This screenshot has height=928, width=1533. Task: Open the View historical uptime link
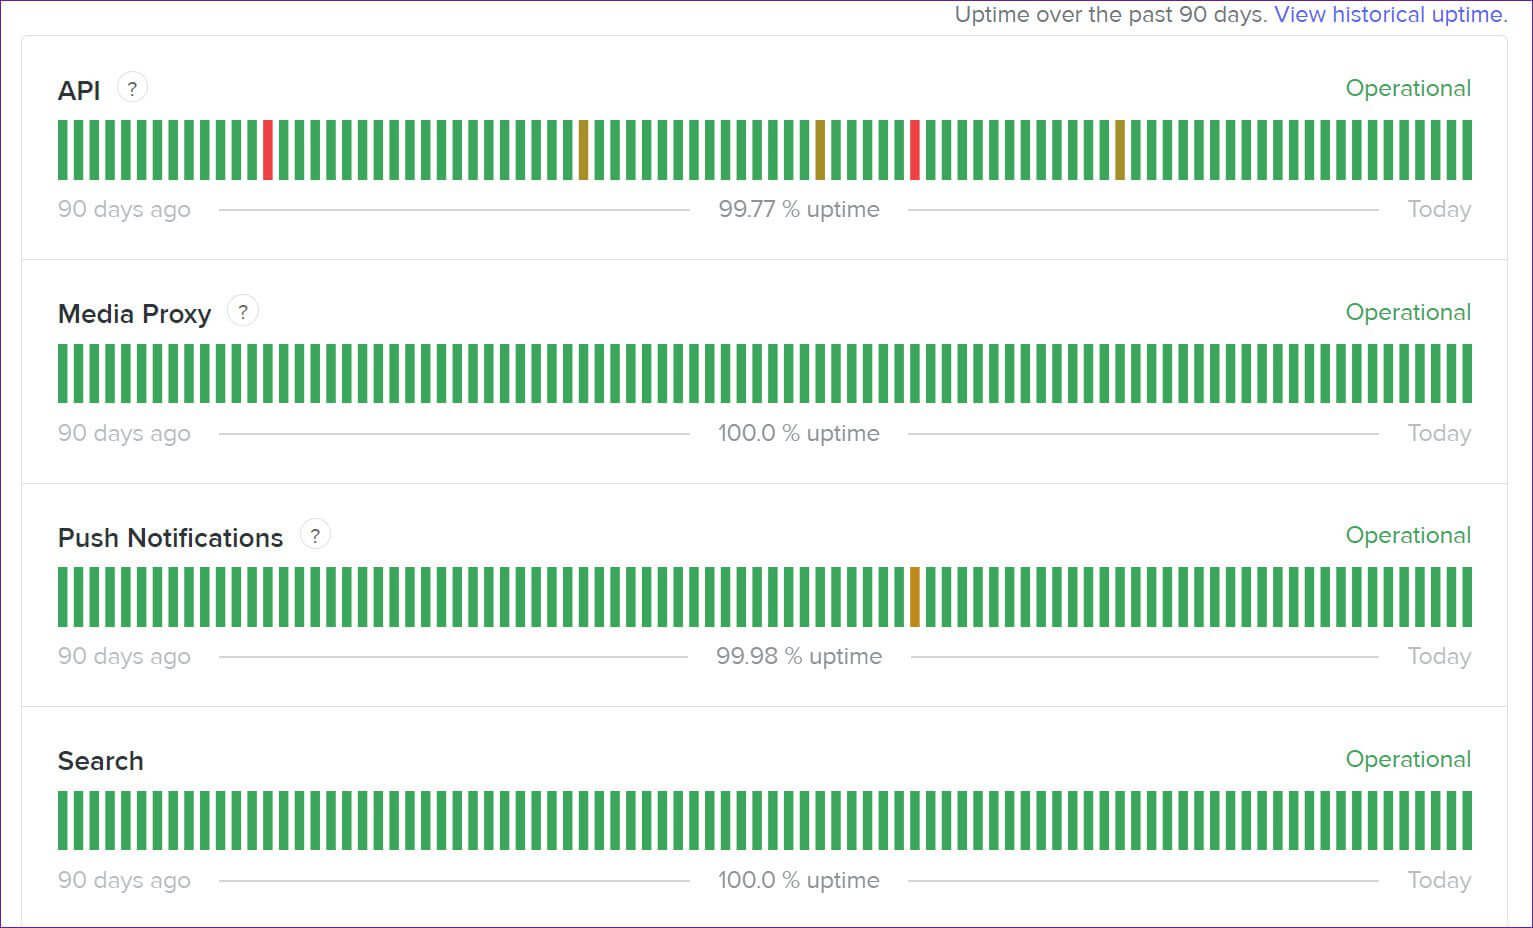pos(1390,14)
